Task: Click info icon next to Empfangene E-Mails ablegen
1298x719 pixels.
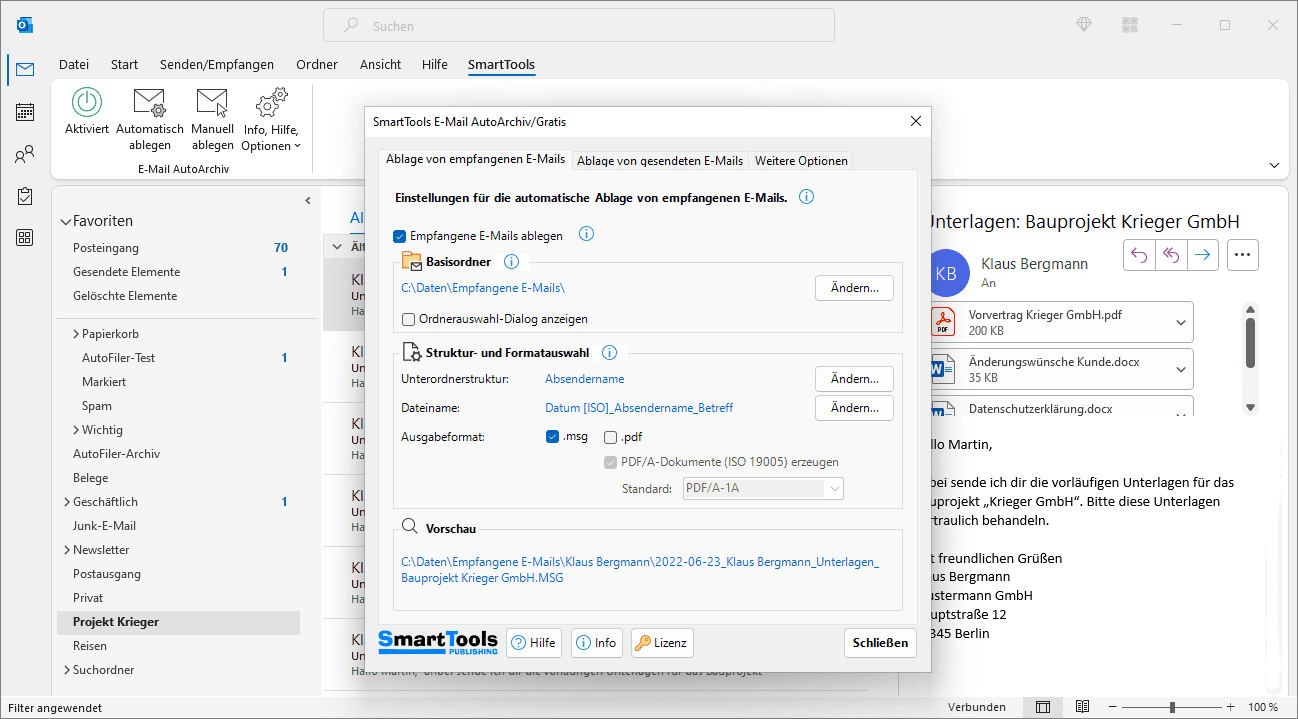Action: click(x=587, y=235)
